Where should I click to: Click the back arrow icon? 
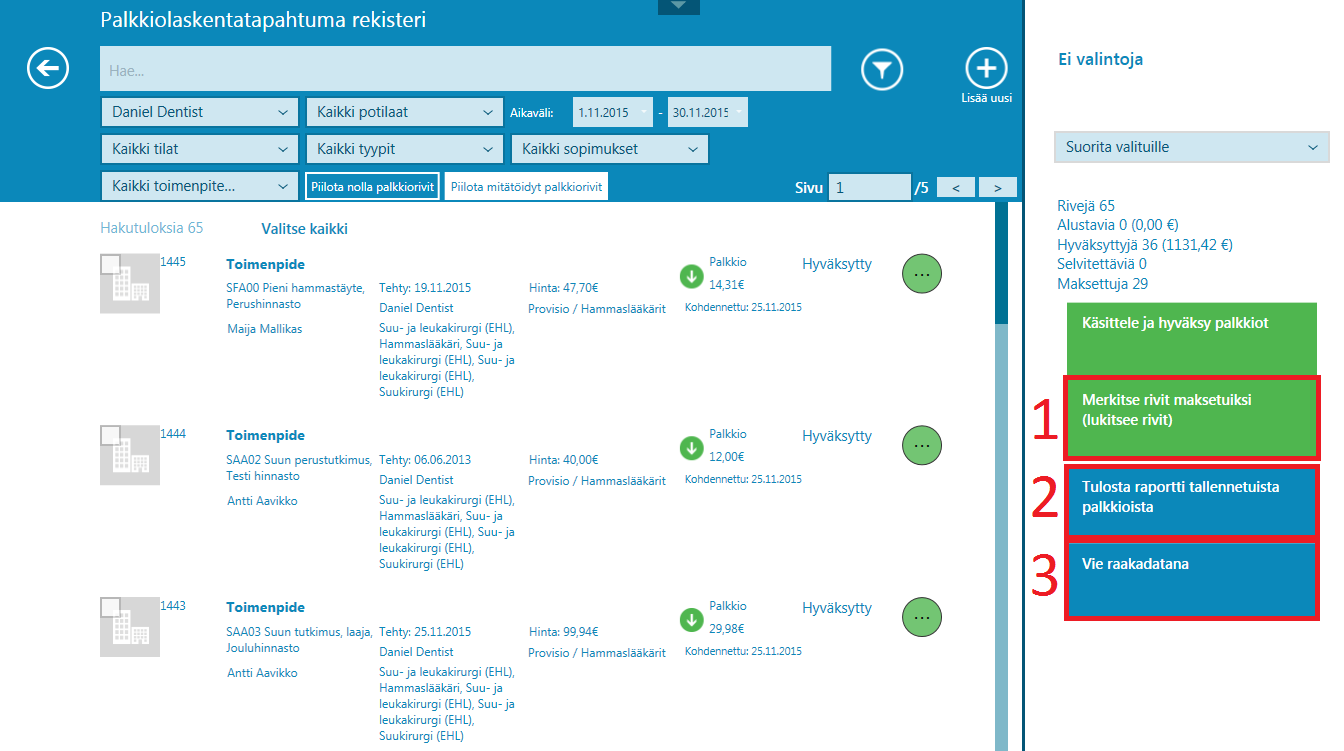point(48,69)
